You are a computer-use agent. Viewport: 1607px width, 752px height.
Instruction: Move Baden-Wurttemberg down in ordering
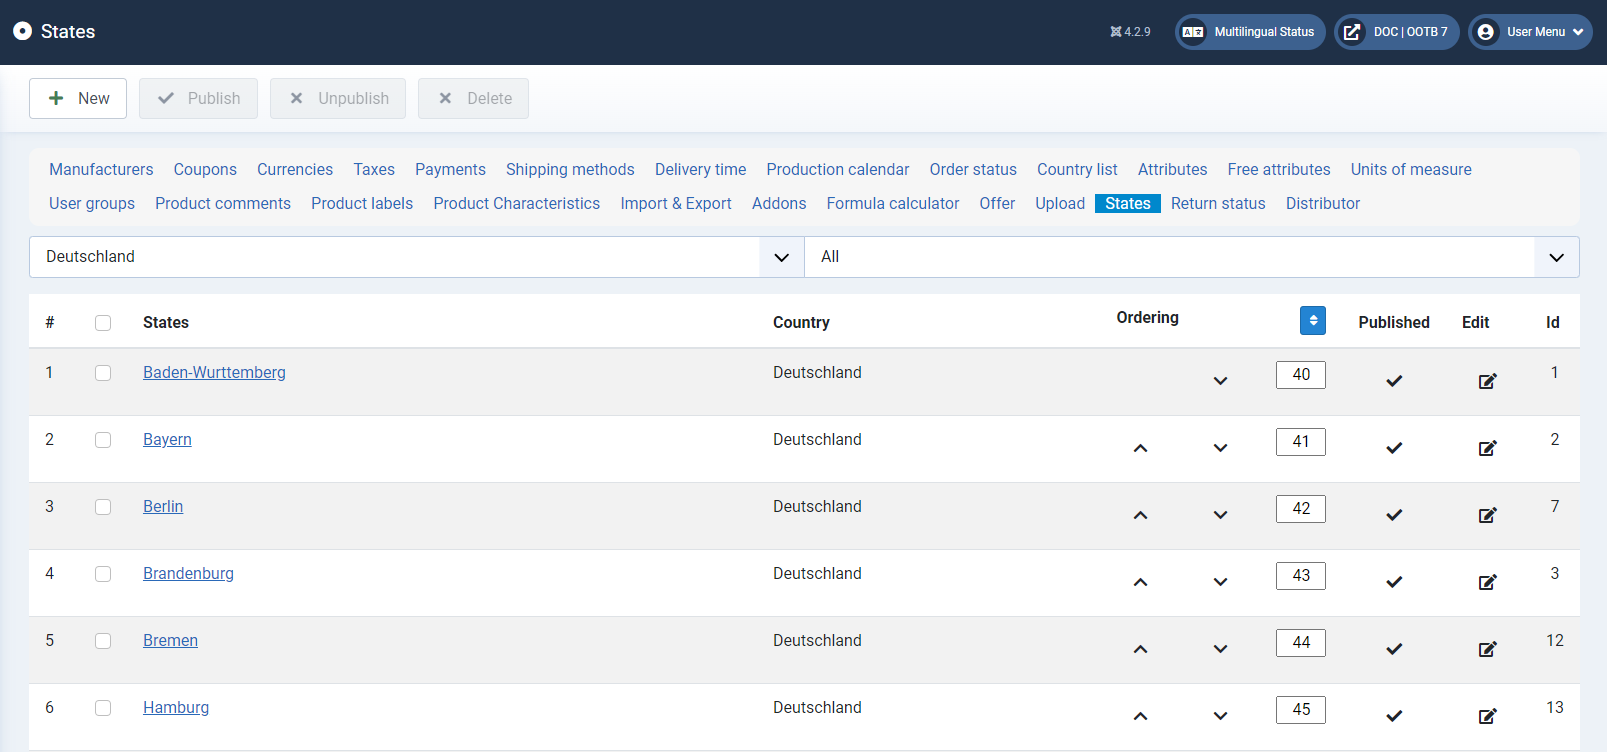tap(1220, 381)
